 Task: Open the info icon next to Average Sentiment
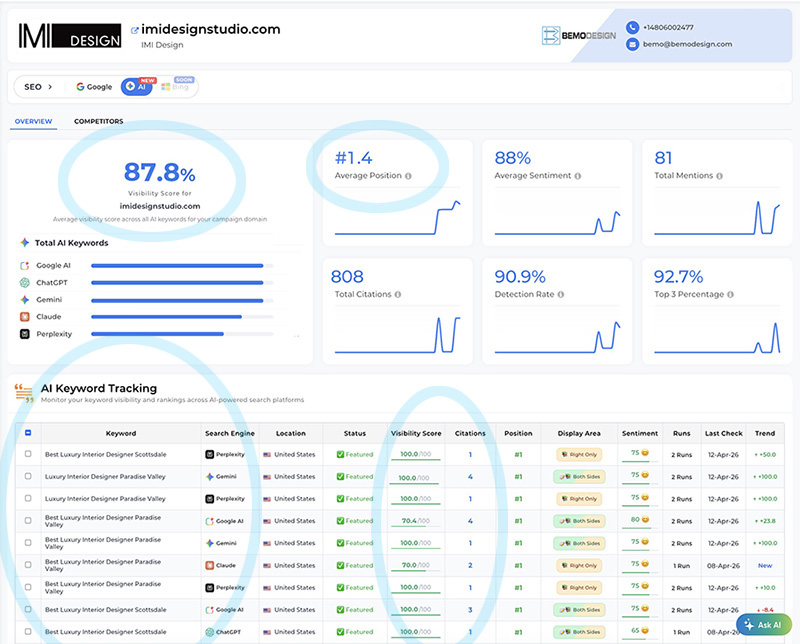click(x=578, y=176)
